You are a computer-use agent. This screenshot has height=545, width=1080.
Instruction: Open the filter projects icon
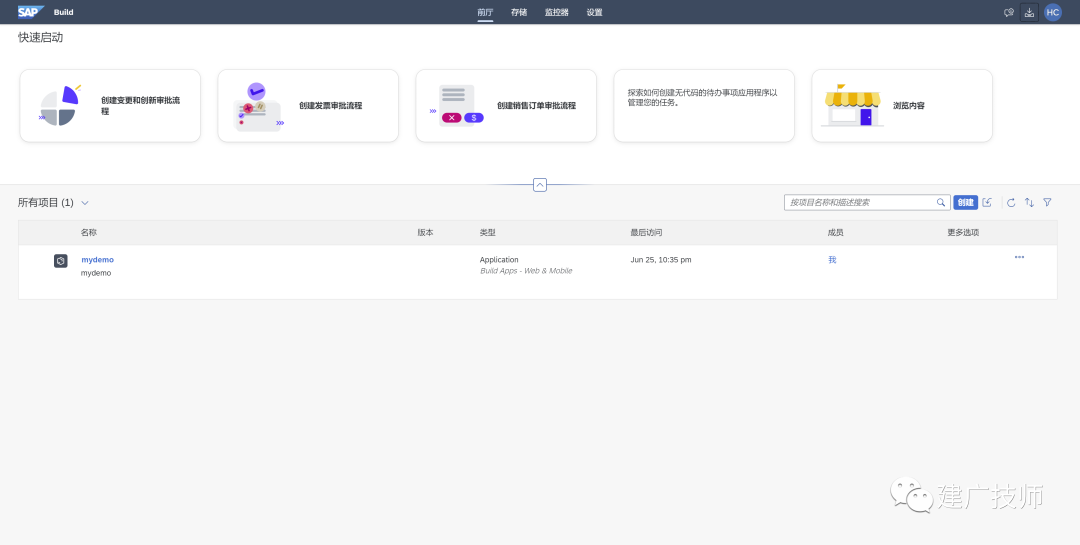pos(1047,203)
